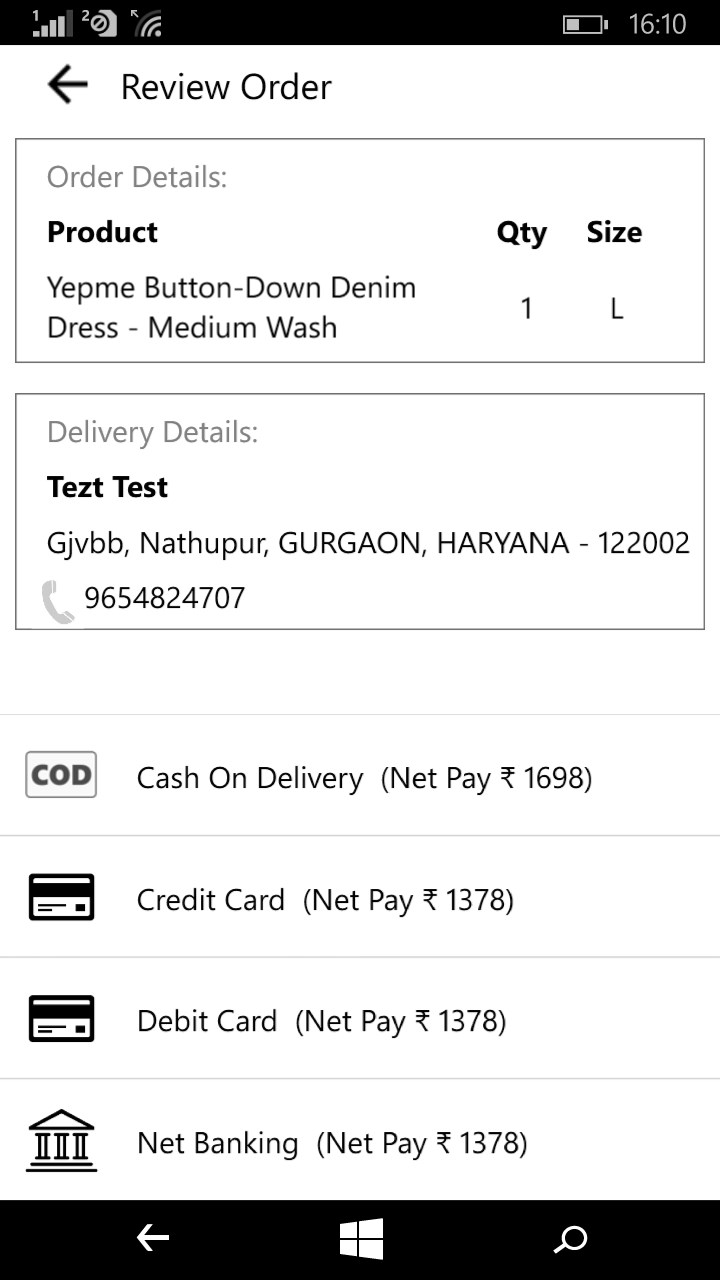720x1280 pixels.
Task: Select Net Banking payment option
Action: click(360, 1140)
